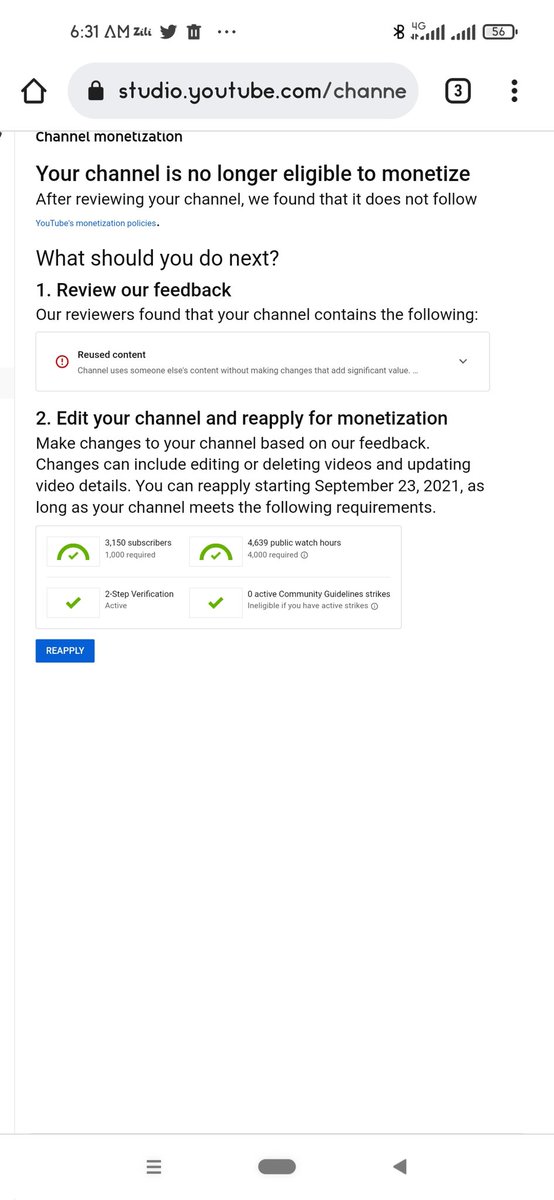Tap the '1. Review our feedback' heading
The height and width of the screenshot is (1200, 554).
[x=134, y=290]
